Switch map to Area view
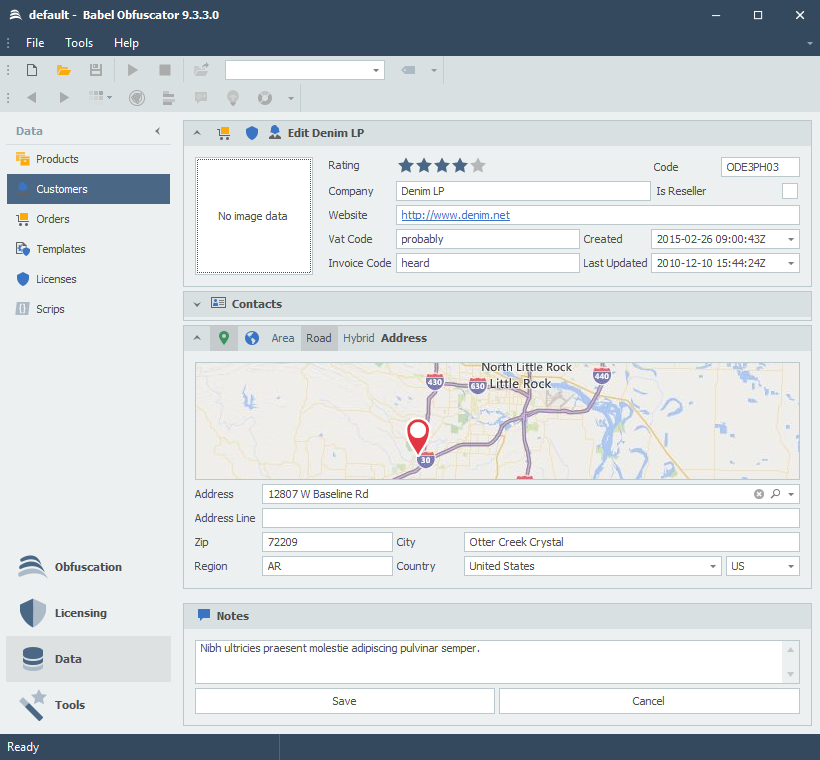Viewport: 820px width, 760px height. (282, 338)
